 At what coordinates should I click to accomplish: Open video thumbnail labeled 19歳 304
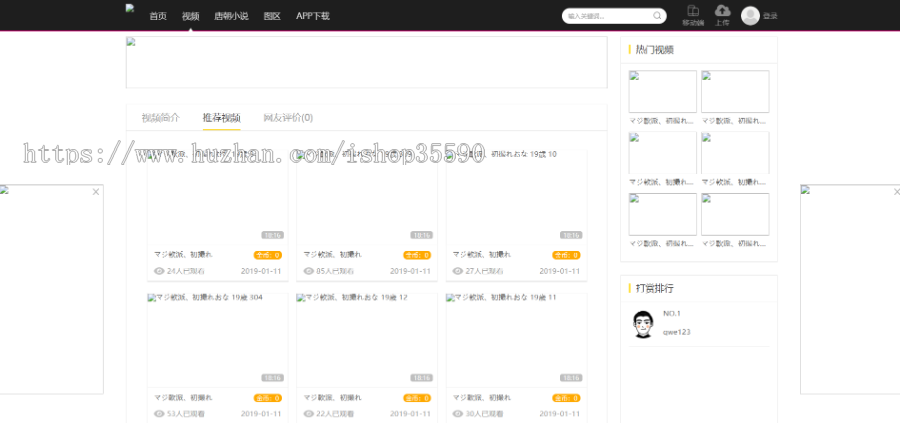tap(217, 338)
